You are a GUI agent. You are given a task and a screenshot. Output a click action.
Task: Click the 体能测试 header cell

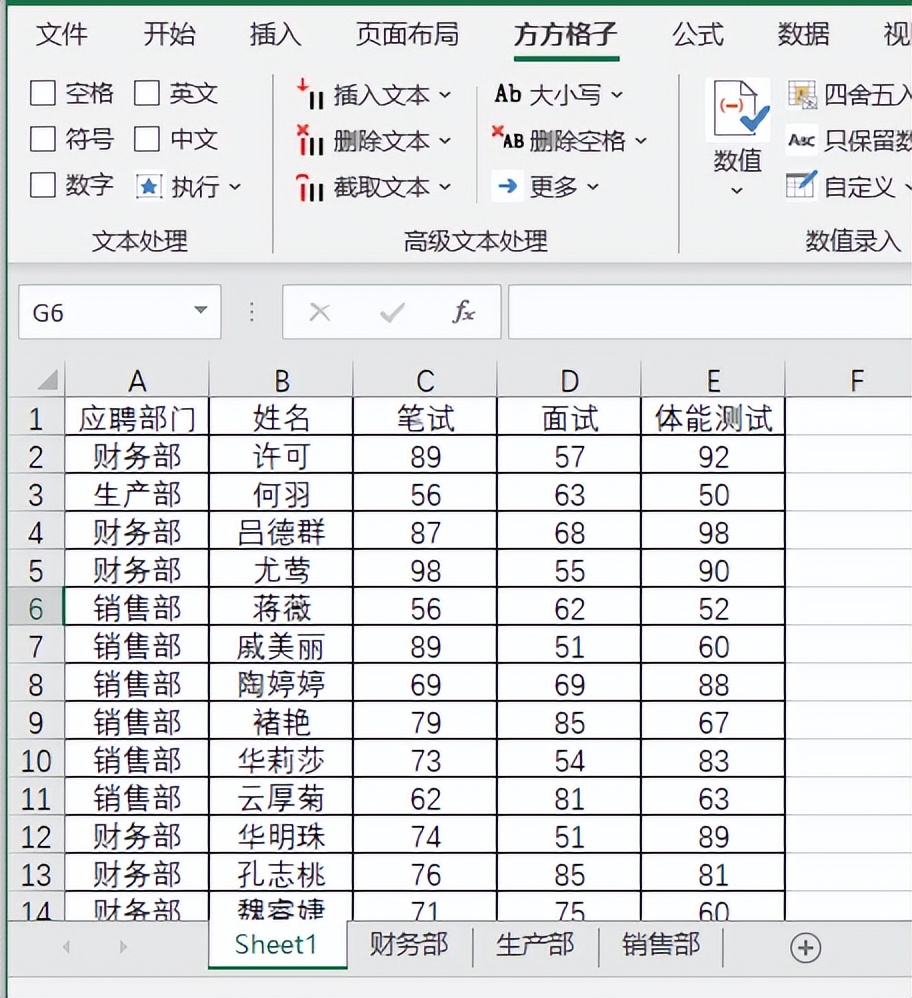tap(713, 418)
